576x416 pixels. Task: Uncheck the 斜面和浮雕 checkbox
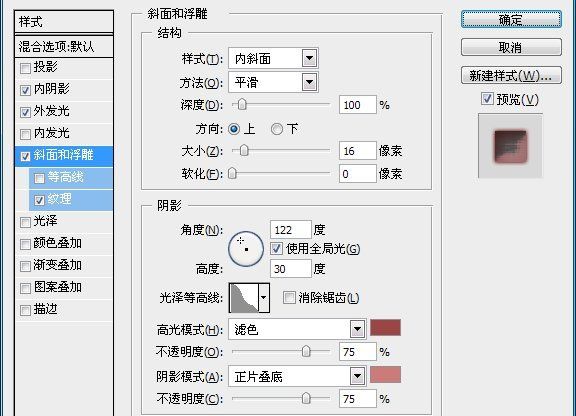click(25, 156)
